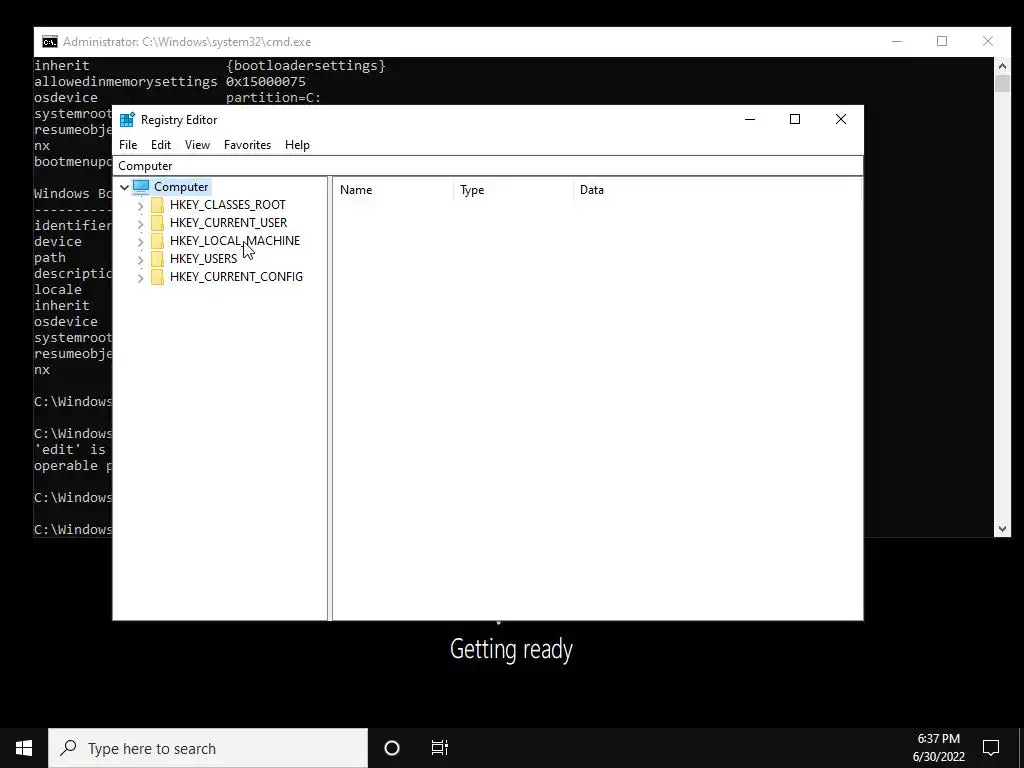Viewport: 1024px width, 768px height.
Task: Expand the HKEY_CURRENT_USER key
Action: pyautogui.click(x=140, y=223)
